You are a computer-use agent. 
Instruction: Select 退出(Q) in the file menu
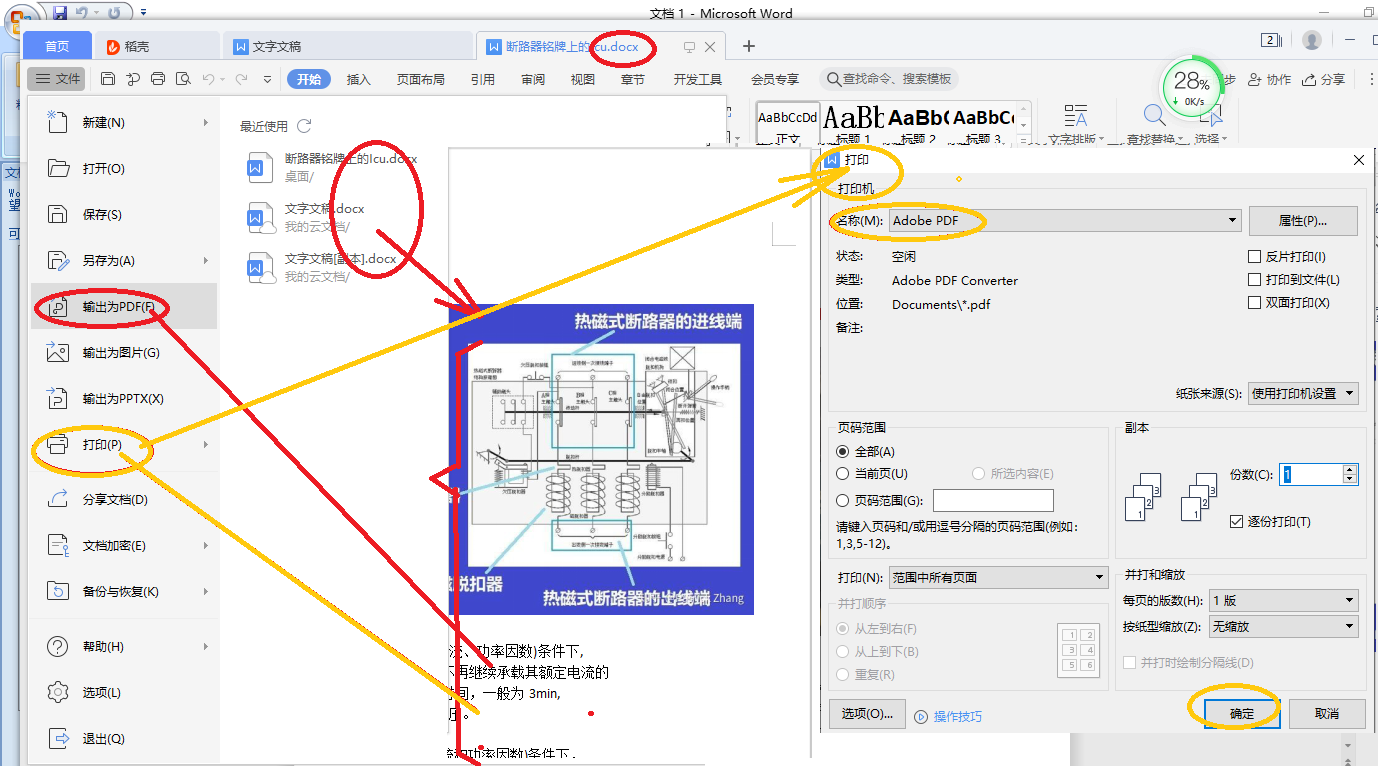124,738
